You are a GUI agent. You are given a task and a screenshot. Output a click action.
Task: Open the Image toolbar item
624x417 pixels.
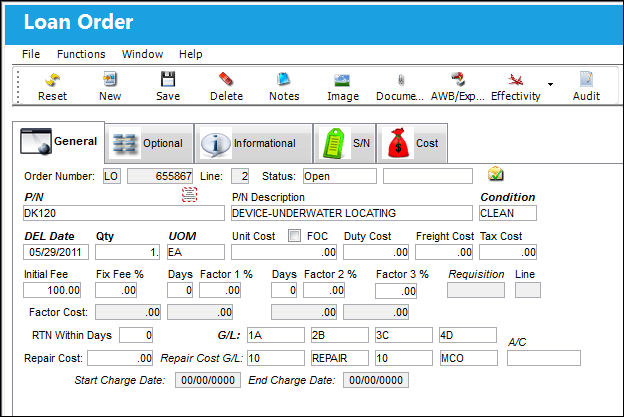pos(343,87)
